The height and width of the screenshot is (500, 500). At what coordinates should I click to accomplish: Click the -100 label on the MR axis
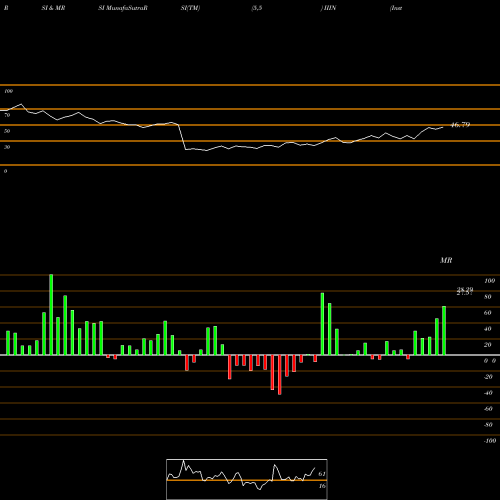pos(490,441)
